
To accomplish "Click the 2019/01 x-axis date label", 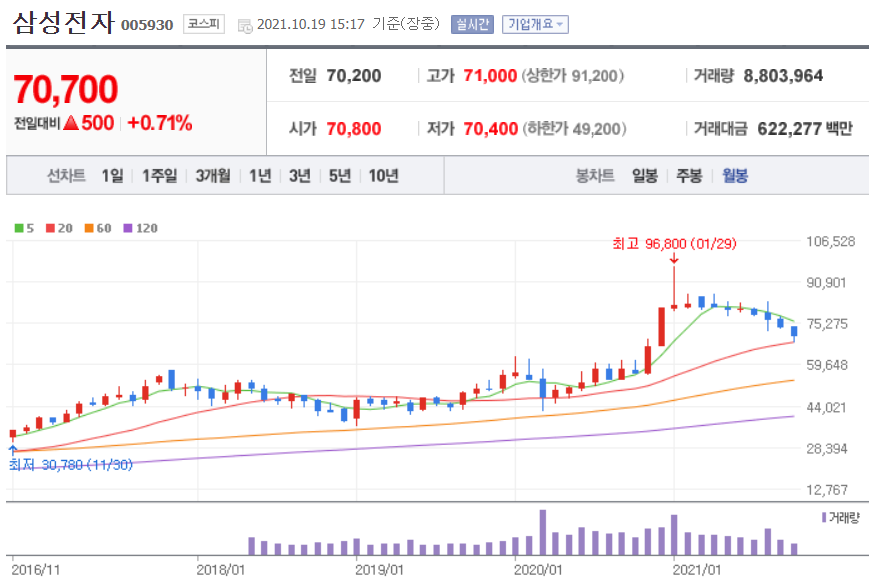I will tap(379, 570).
